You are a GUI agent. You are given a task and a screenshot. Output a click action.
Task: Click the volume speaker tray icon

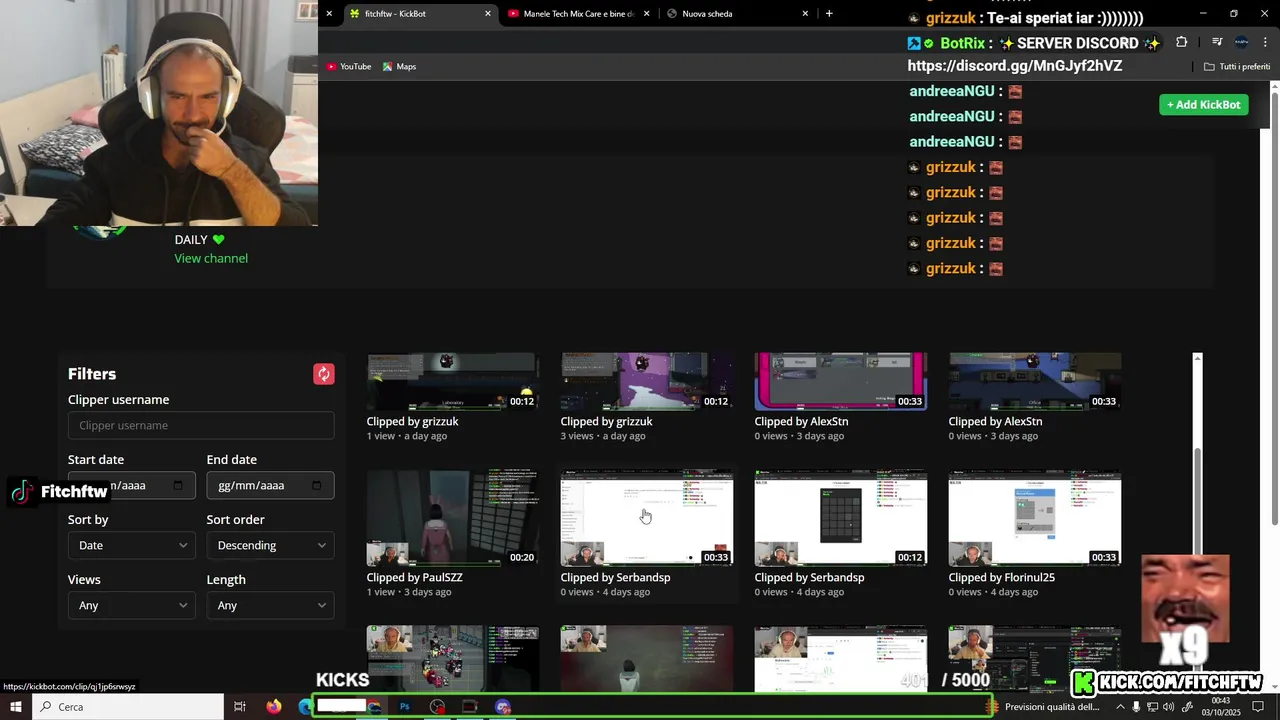point(1169,707)
